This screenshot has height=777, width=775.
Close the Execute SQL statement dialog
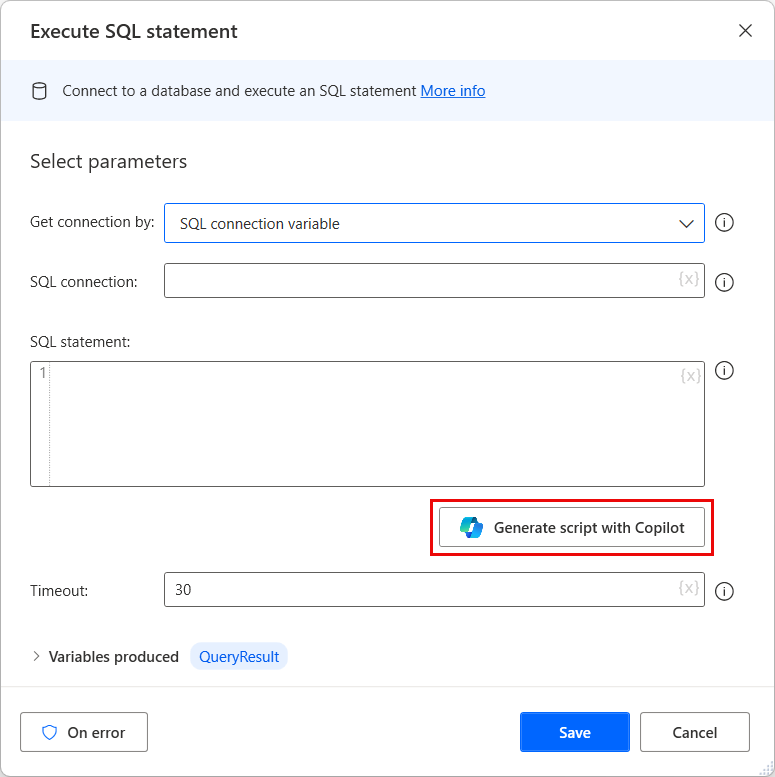[745, 31]
